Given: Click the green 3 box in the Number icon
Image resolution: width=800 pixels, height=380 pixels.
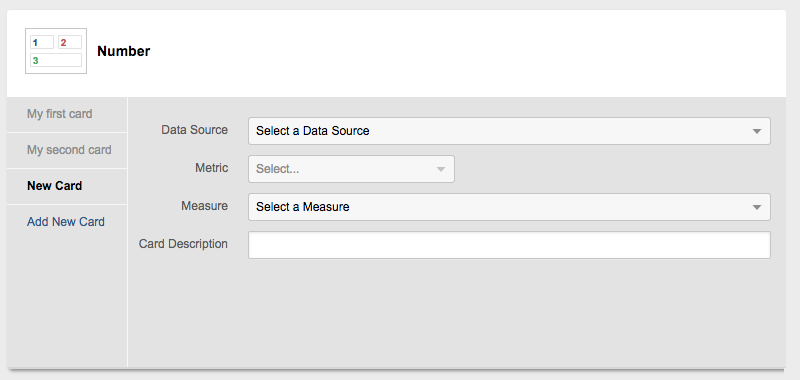Looking at the screenshot, I should (56, 60).
